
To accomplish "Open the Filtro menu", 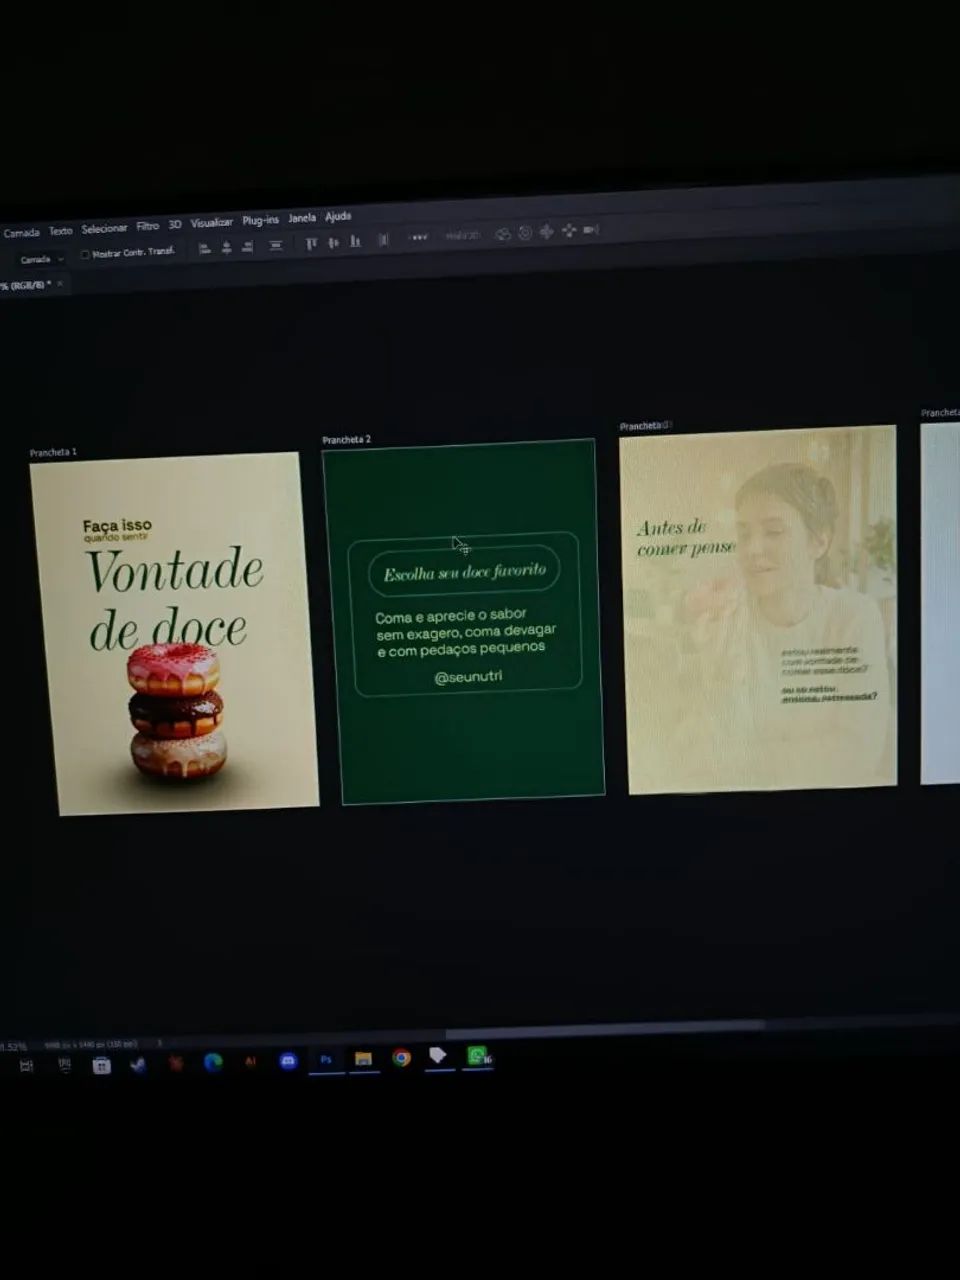I will (x=147, y=227).
